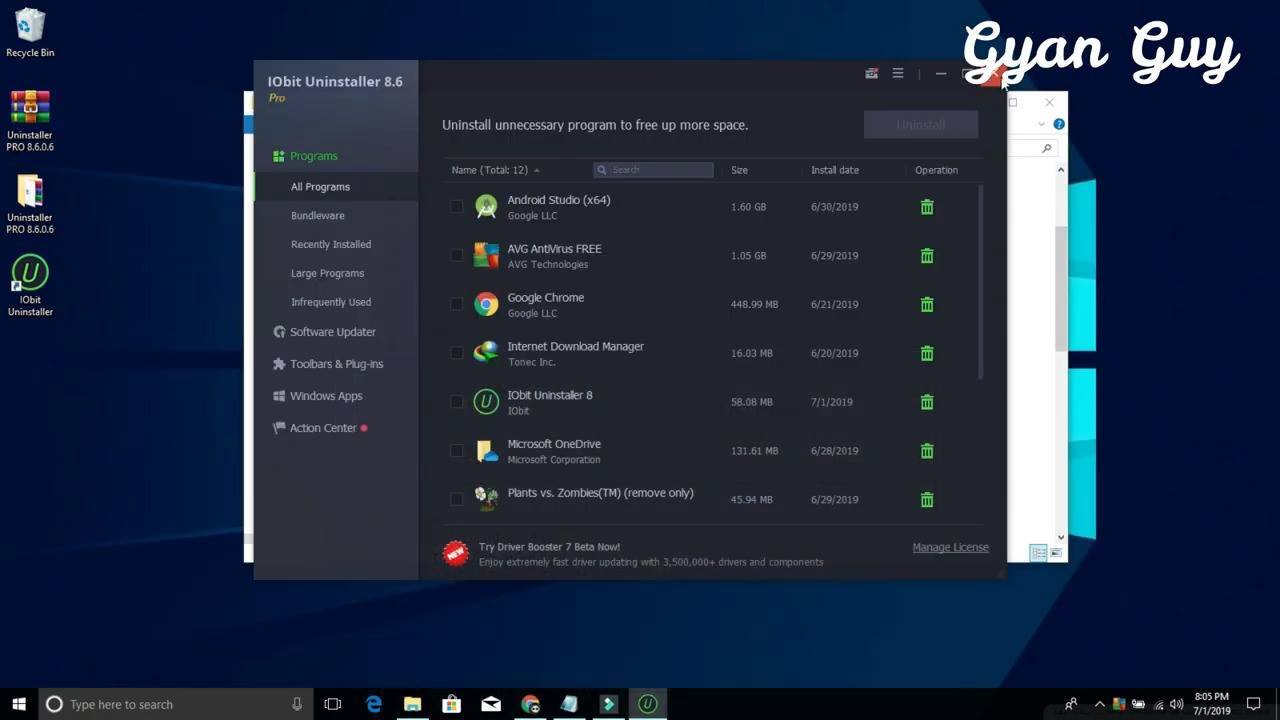The image size is (1280, 720).
Task: Tick the checkbox for Android Studio (x64)
Action: click(x=456, y=206)
